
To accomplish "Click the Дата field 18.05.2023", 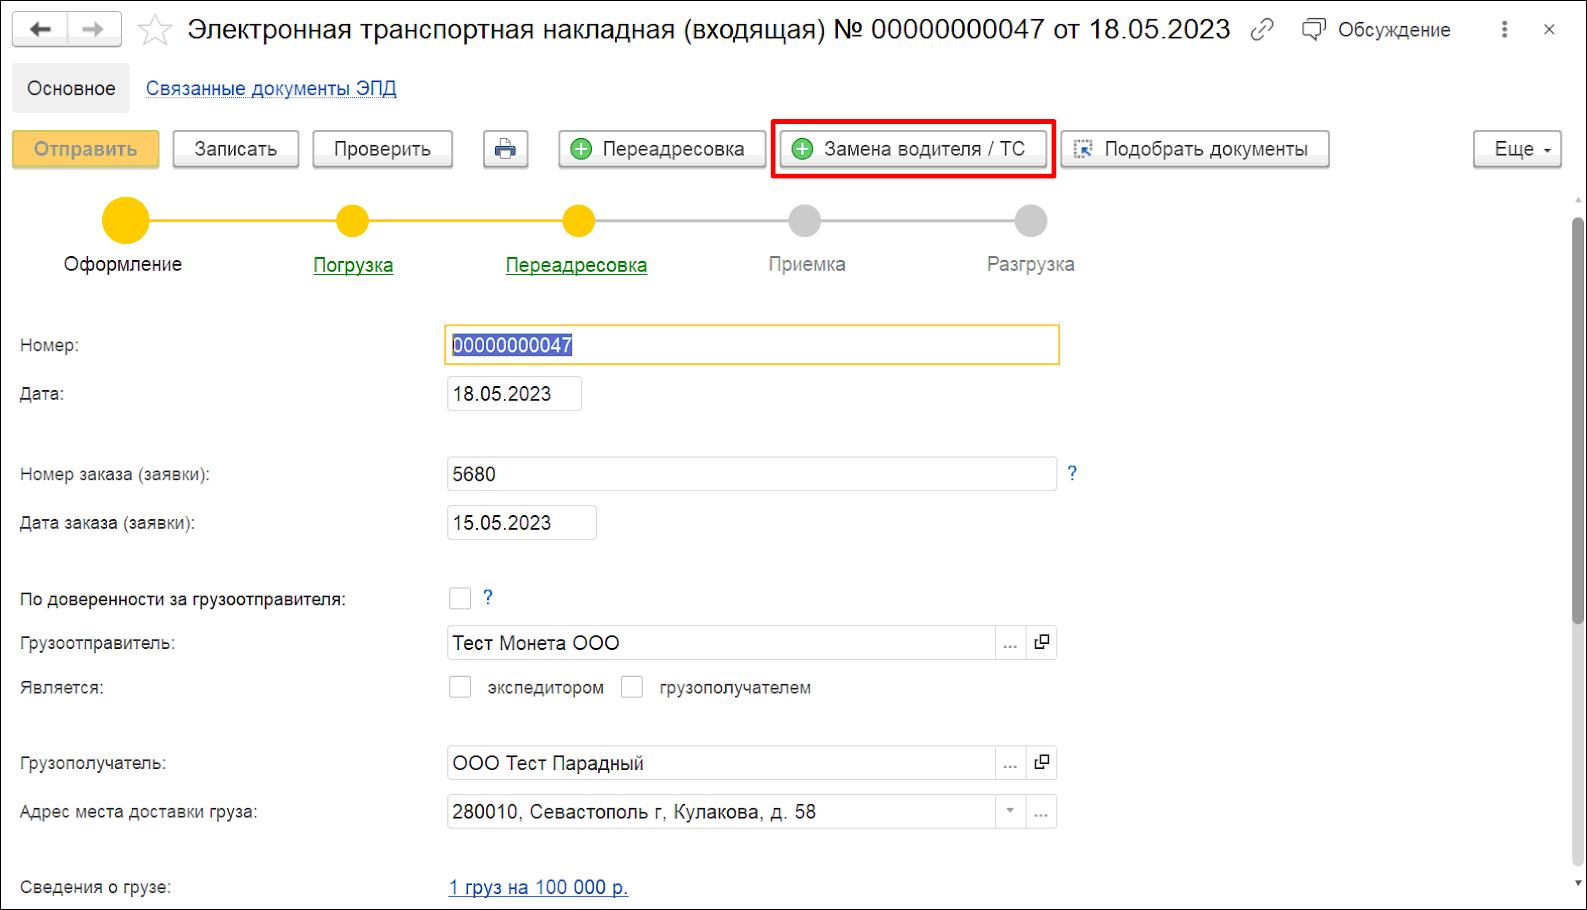I will [514, 394].
